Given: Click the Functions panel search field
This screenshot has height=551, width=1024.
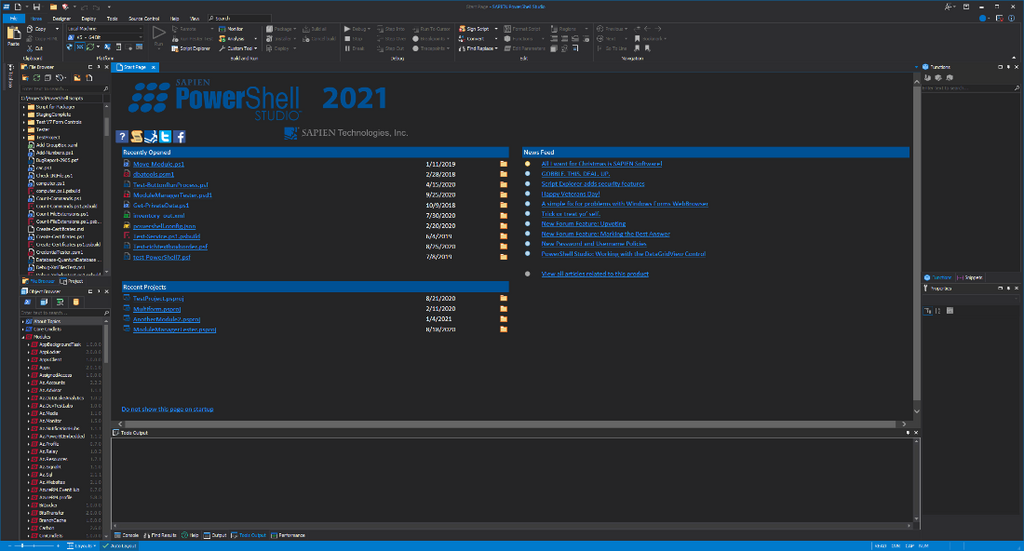Looking at the screenshot, I should point(970,88).
